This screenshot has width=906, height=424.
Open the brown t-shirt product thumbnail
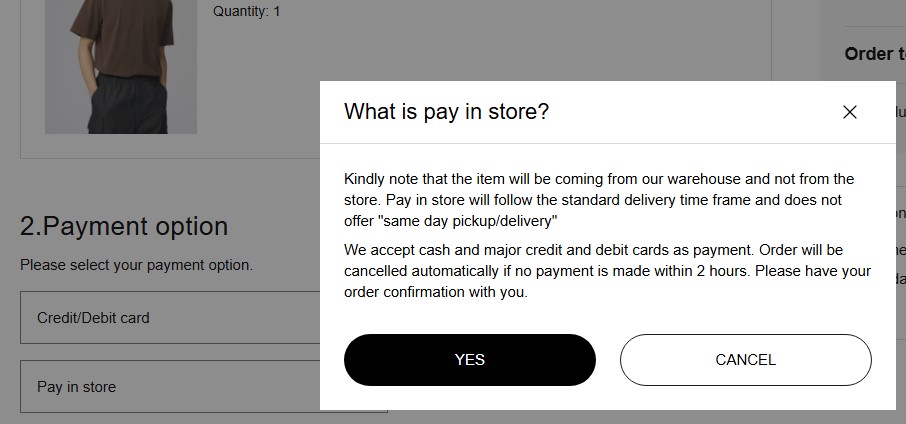click(x=121, y=66)
